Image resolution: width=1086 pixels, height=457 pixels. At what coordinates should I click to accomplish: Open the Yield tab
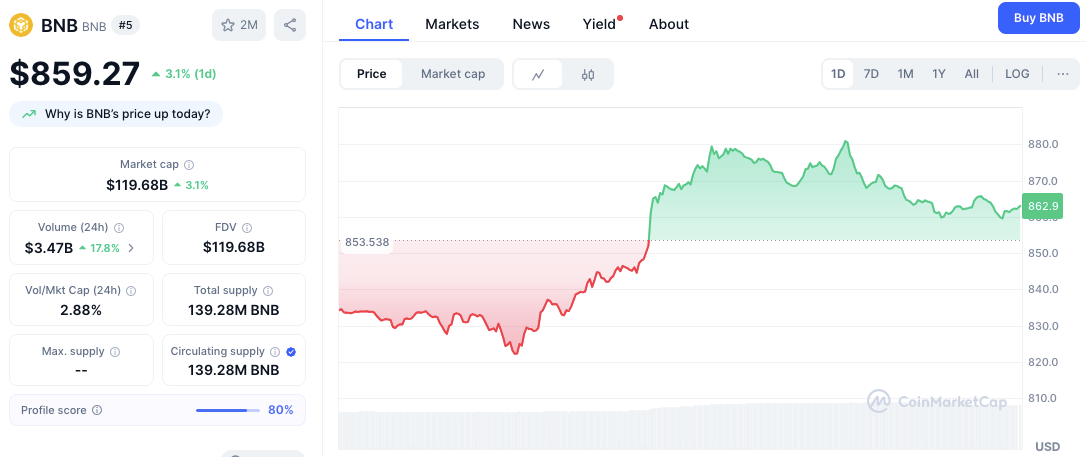[600, 24]
